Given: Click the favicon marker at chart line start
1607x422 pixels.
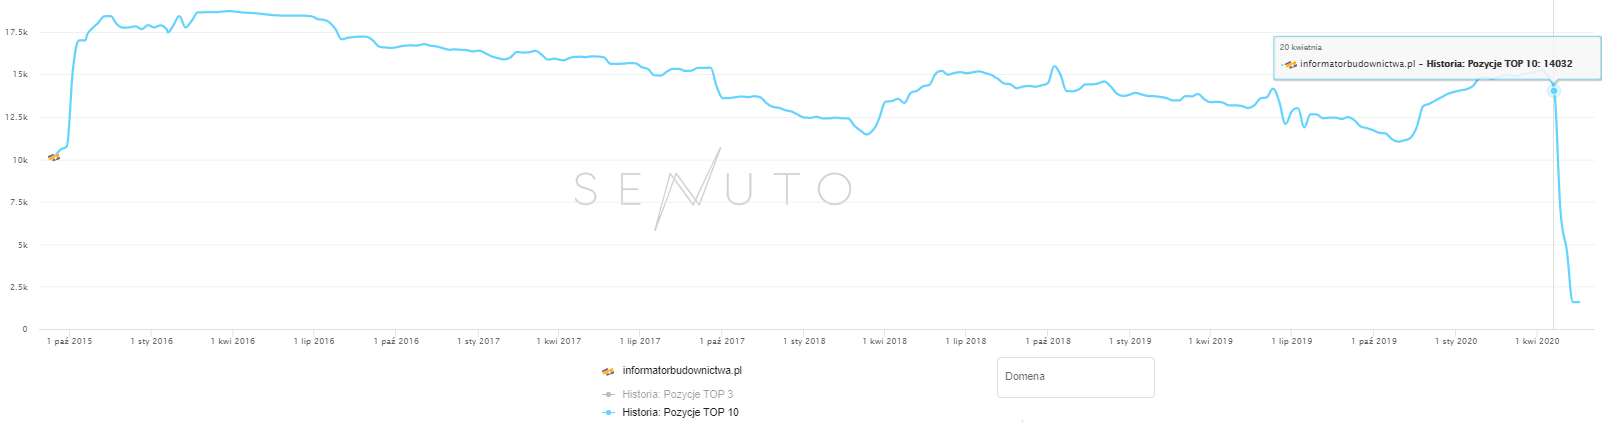Looking at the screenshot, I should (x=54, y=157).
